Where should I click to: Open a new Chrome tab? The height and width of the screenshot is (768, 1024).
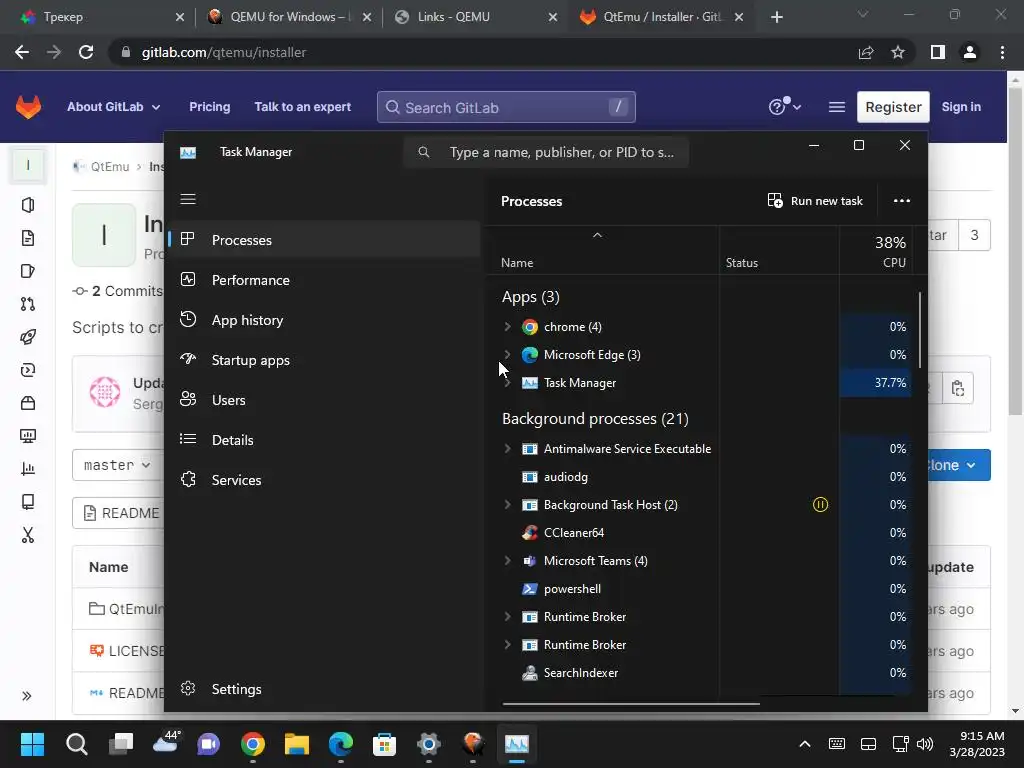[776, 17]
